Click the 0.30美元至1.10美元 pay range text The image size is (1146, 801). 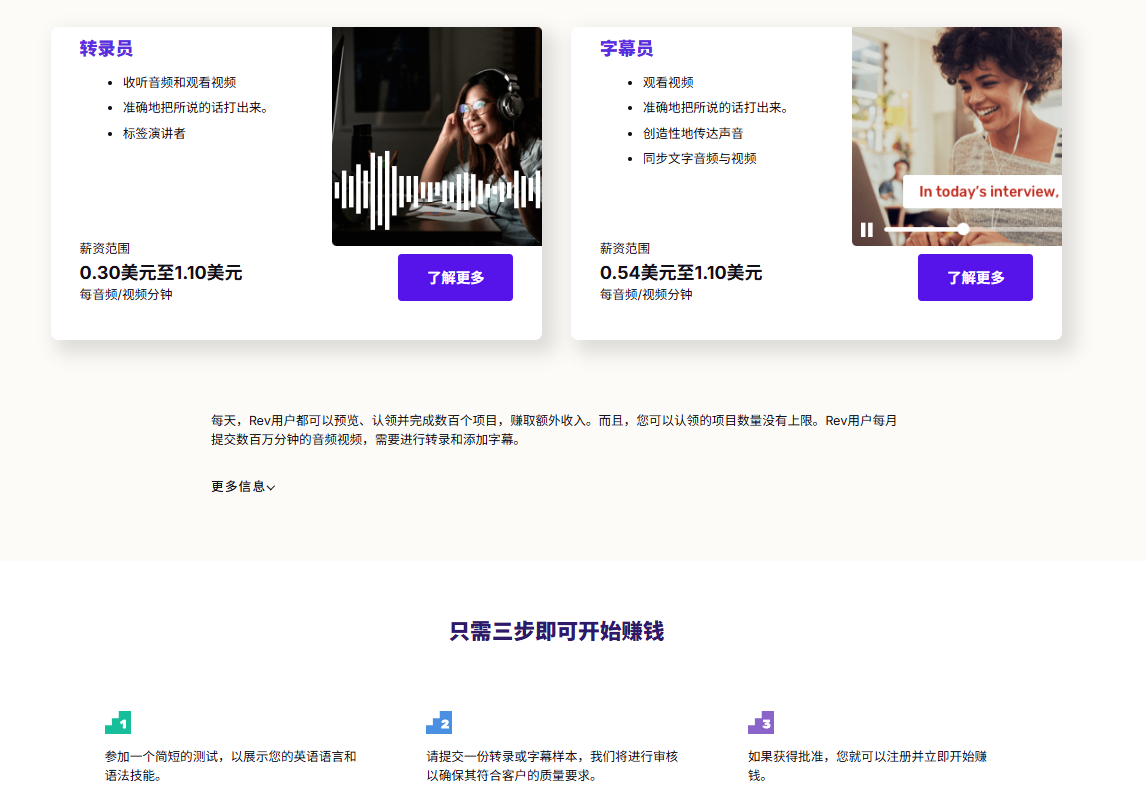pos(162,271)
